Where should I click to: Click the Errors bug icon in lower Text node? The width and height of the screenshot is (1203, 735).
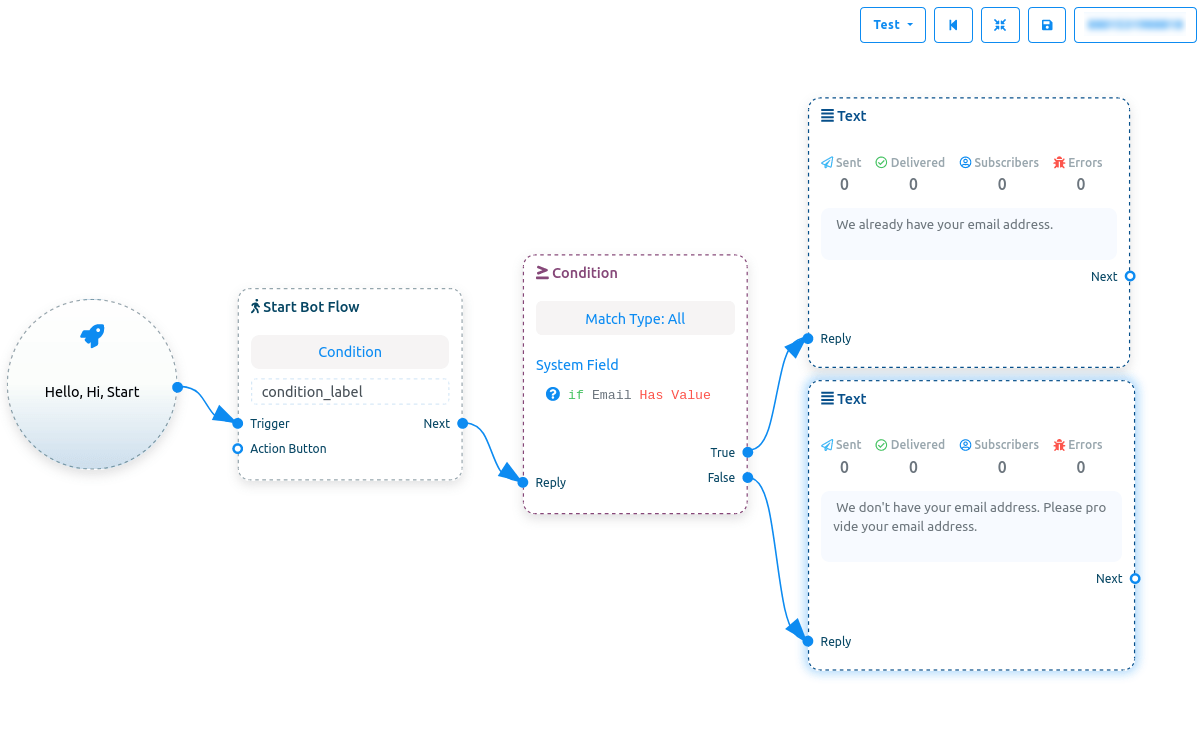click(x=1059, y=445)
